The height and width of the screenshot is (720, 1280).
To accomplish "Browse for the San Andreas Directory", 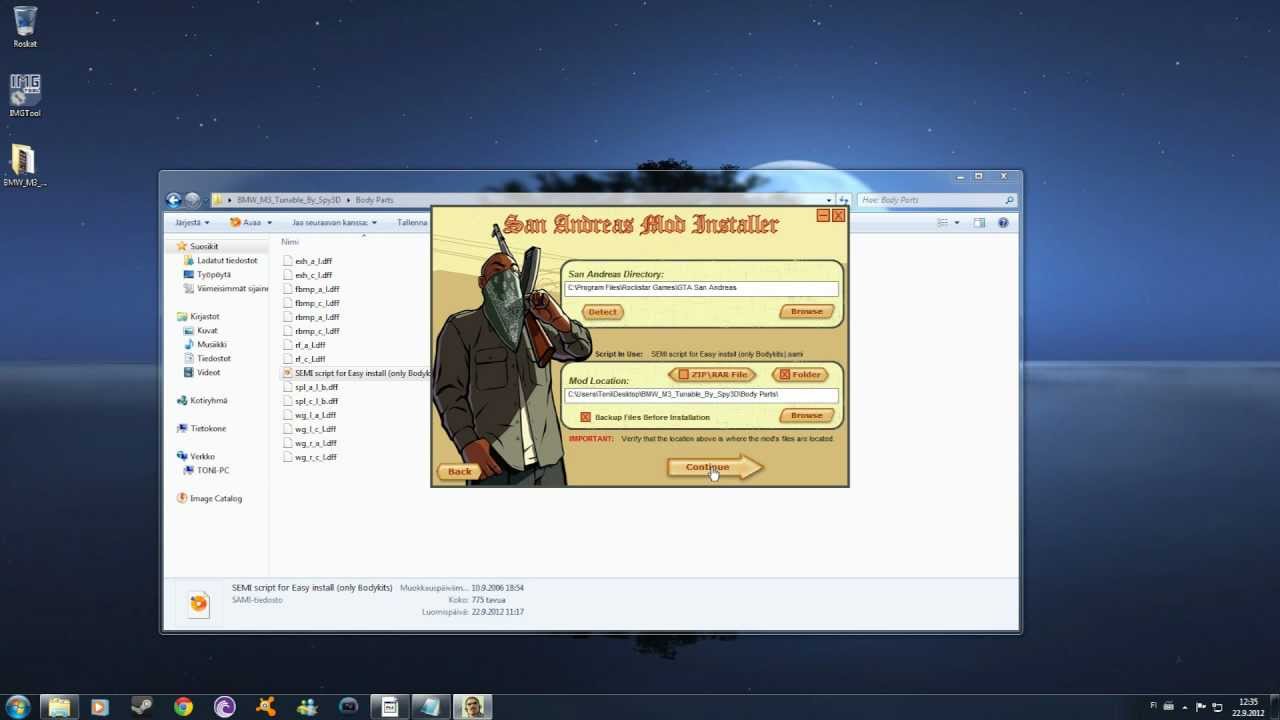I will [x=806, y=312].
